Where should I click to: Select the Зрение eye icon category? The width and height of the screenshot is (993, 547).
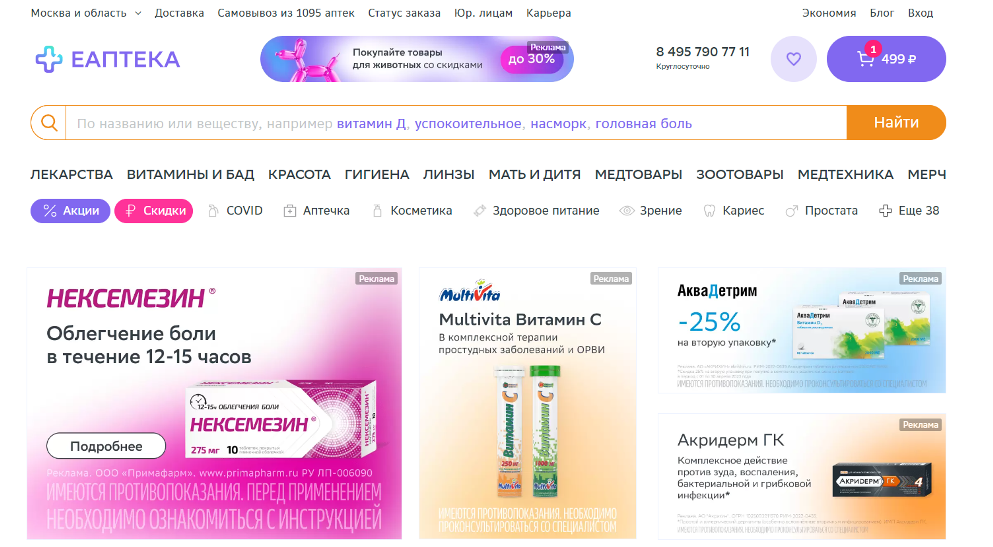coord(651,211)
